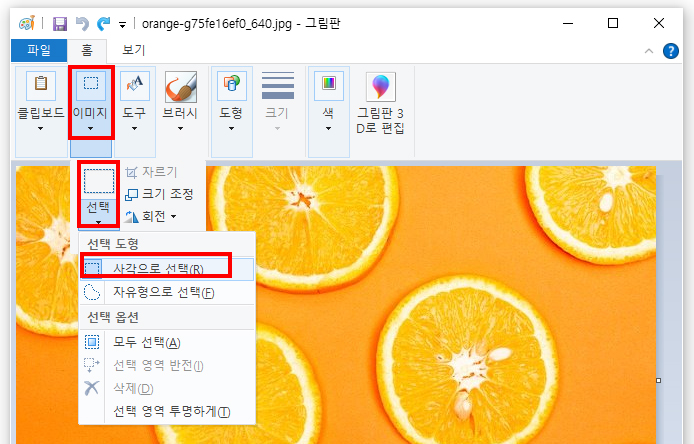Switch to the 홈 ribbon tab

[x=87, y=50]
